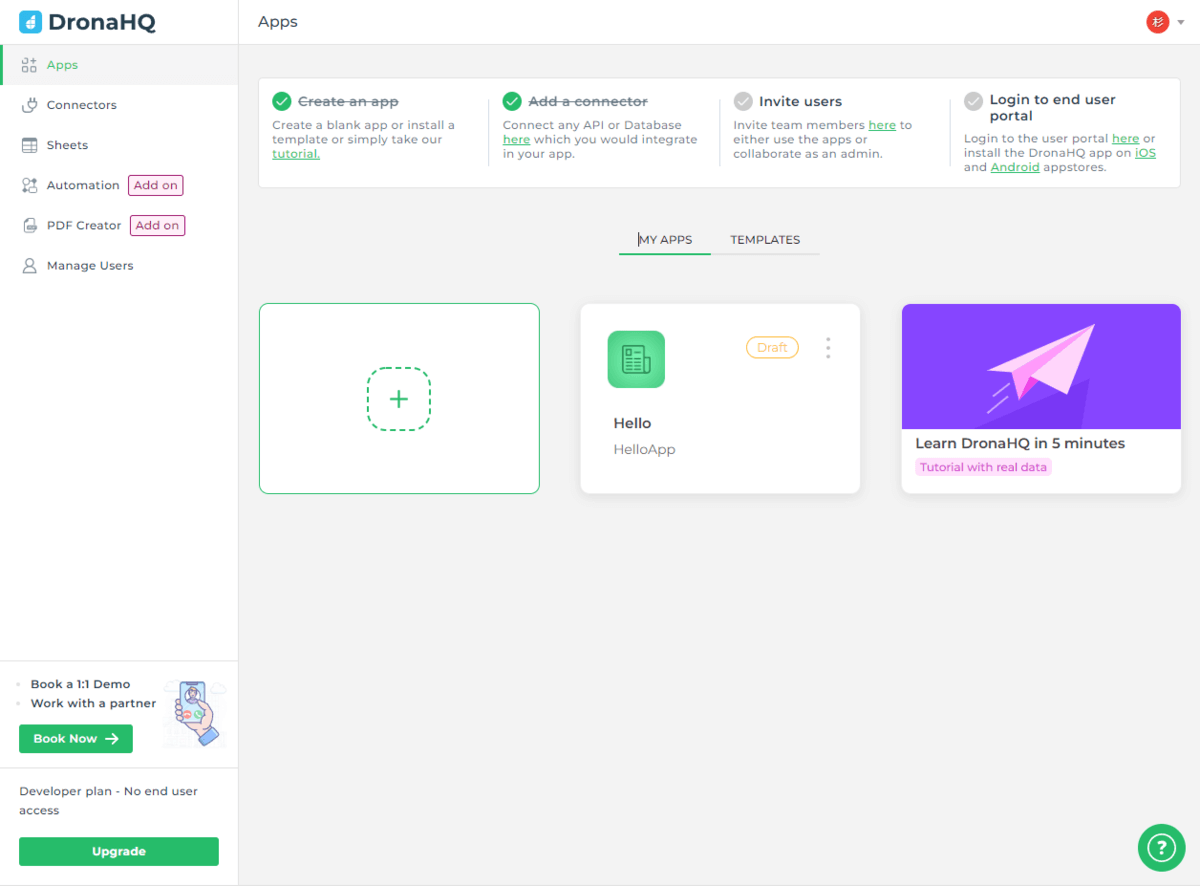Click 'here' link for user portal login
The width and height of the screenshot is (1200, 886).
(1126, 139)
